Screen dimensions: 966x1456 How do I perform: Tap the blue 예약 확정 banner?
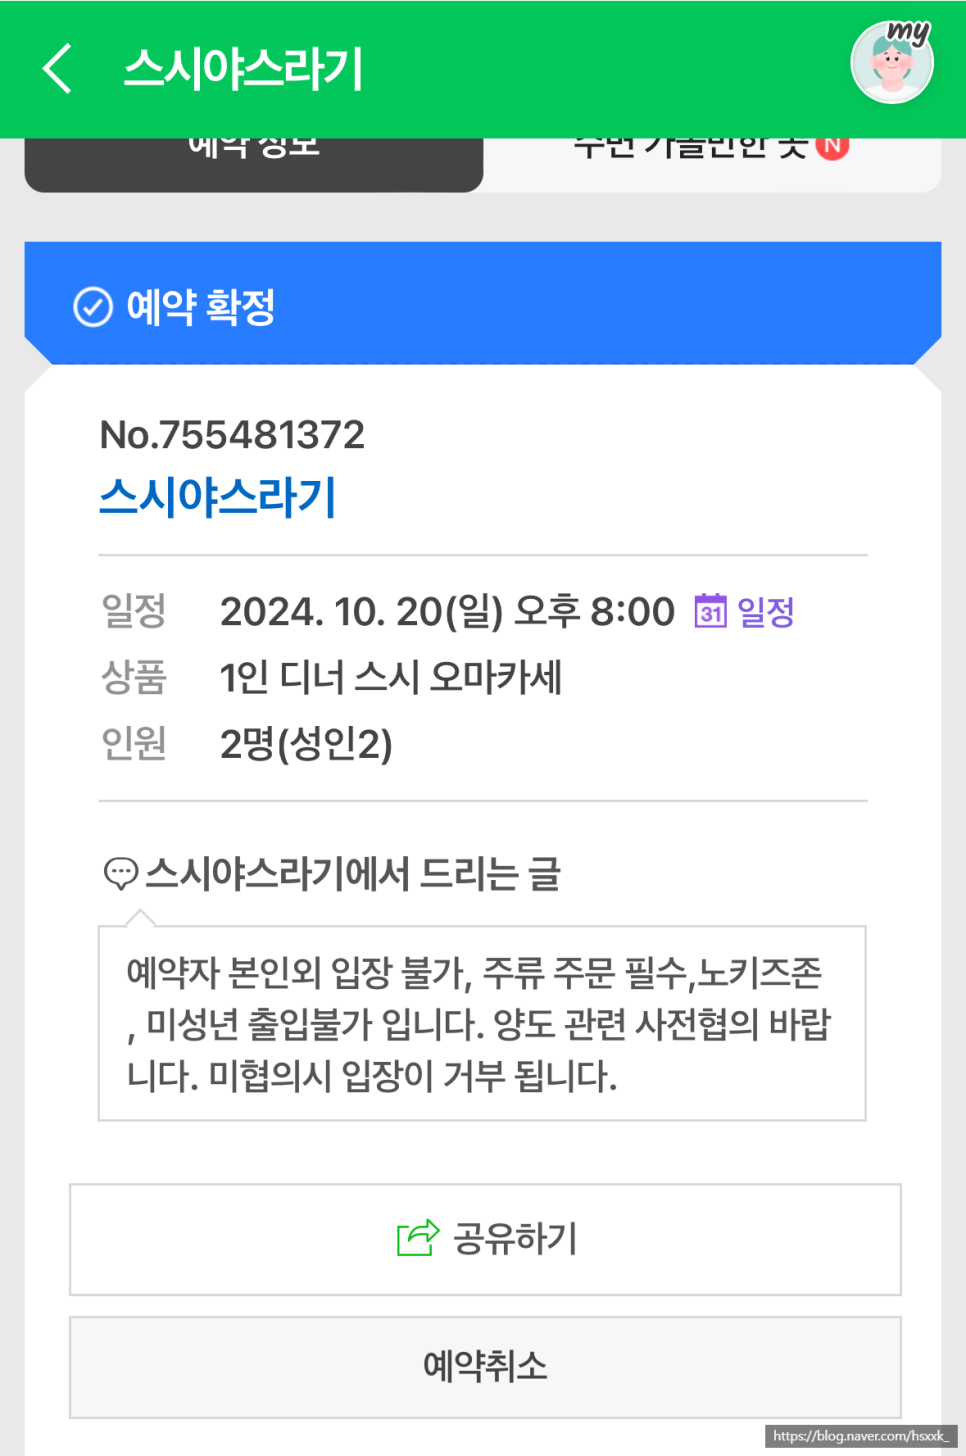(x=483, y=303)
